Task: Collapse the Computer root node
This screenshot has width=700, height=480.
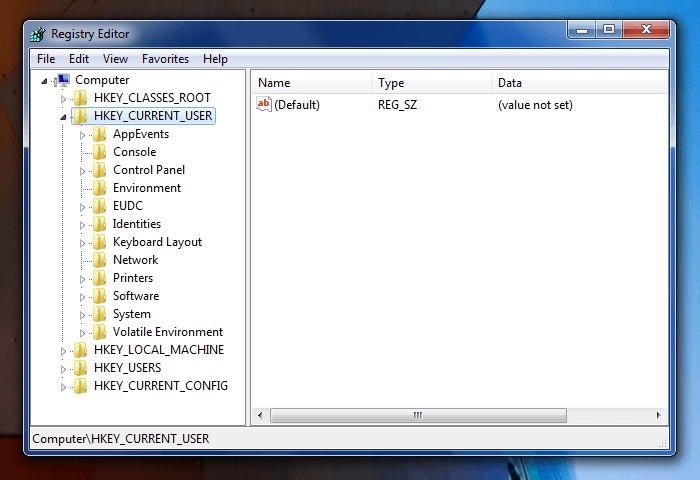Action: (44, 81)
